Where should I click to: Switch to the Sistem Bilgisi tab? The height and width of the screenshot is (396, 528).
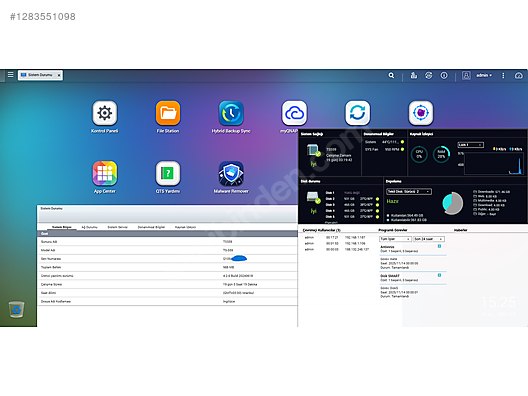(62, 227)
